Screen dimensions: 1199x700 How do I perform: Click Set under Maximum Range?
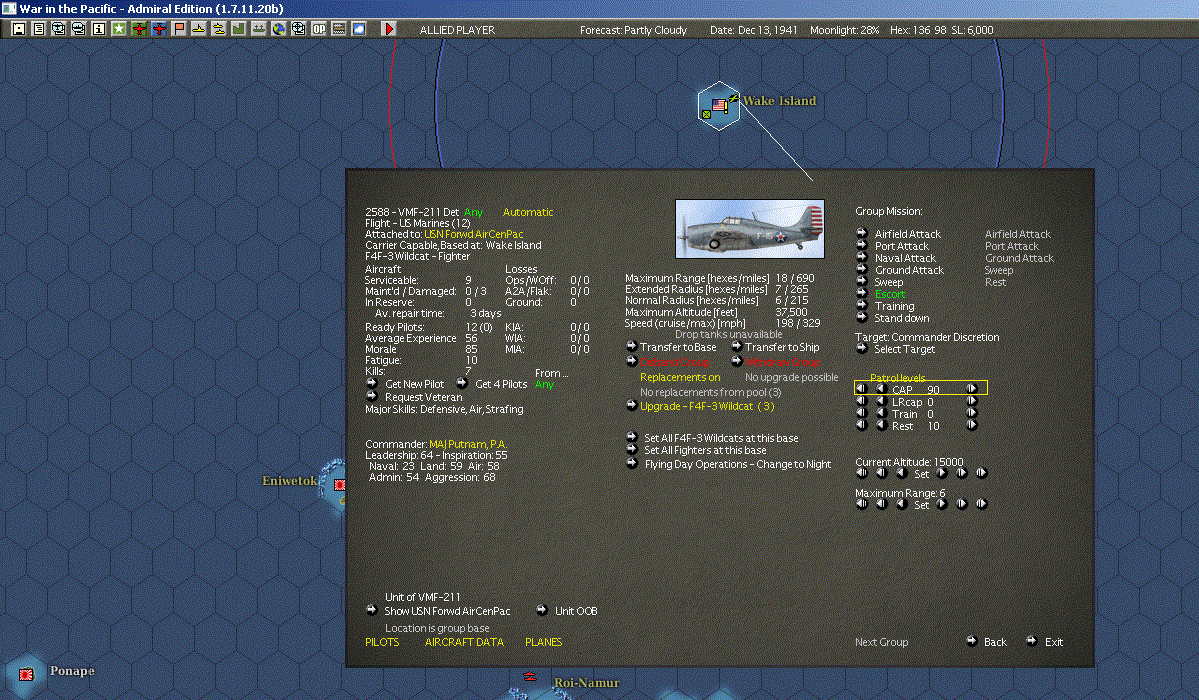921,505
